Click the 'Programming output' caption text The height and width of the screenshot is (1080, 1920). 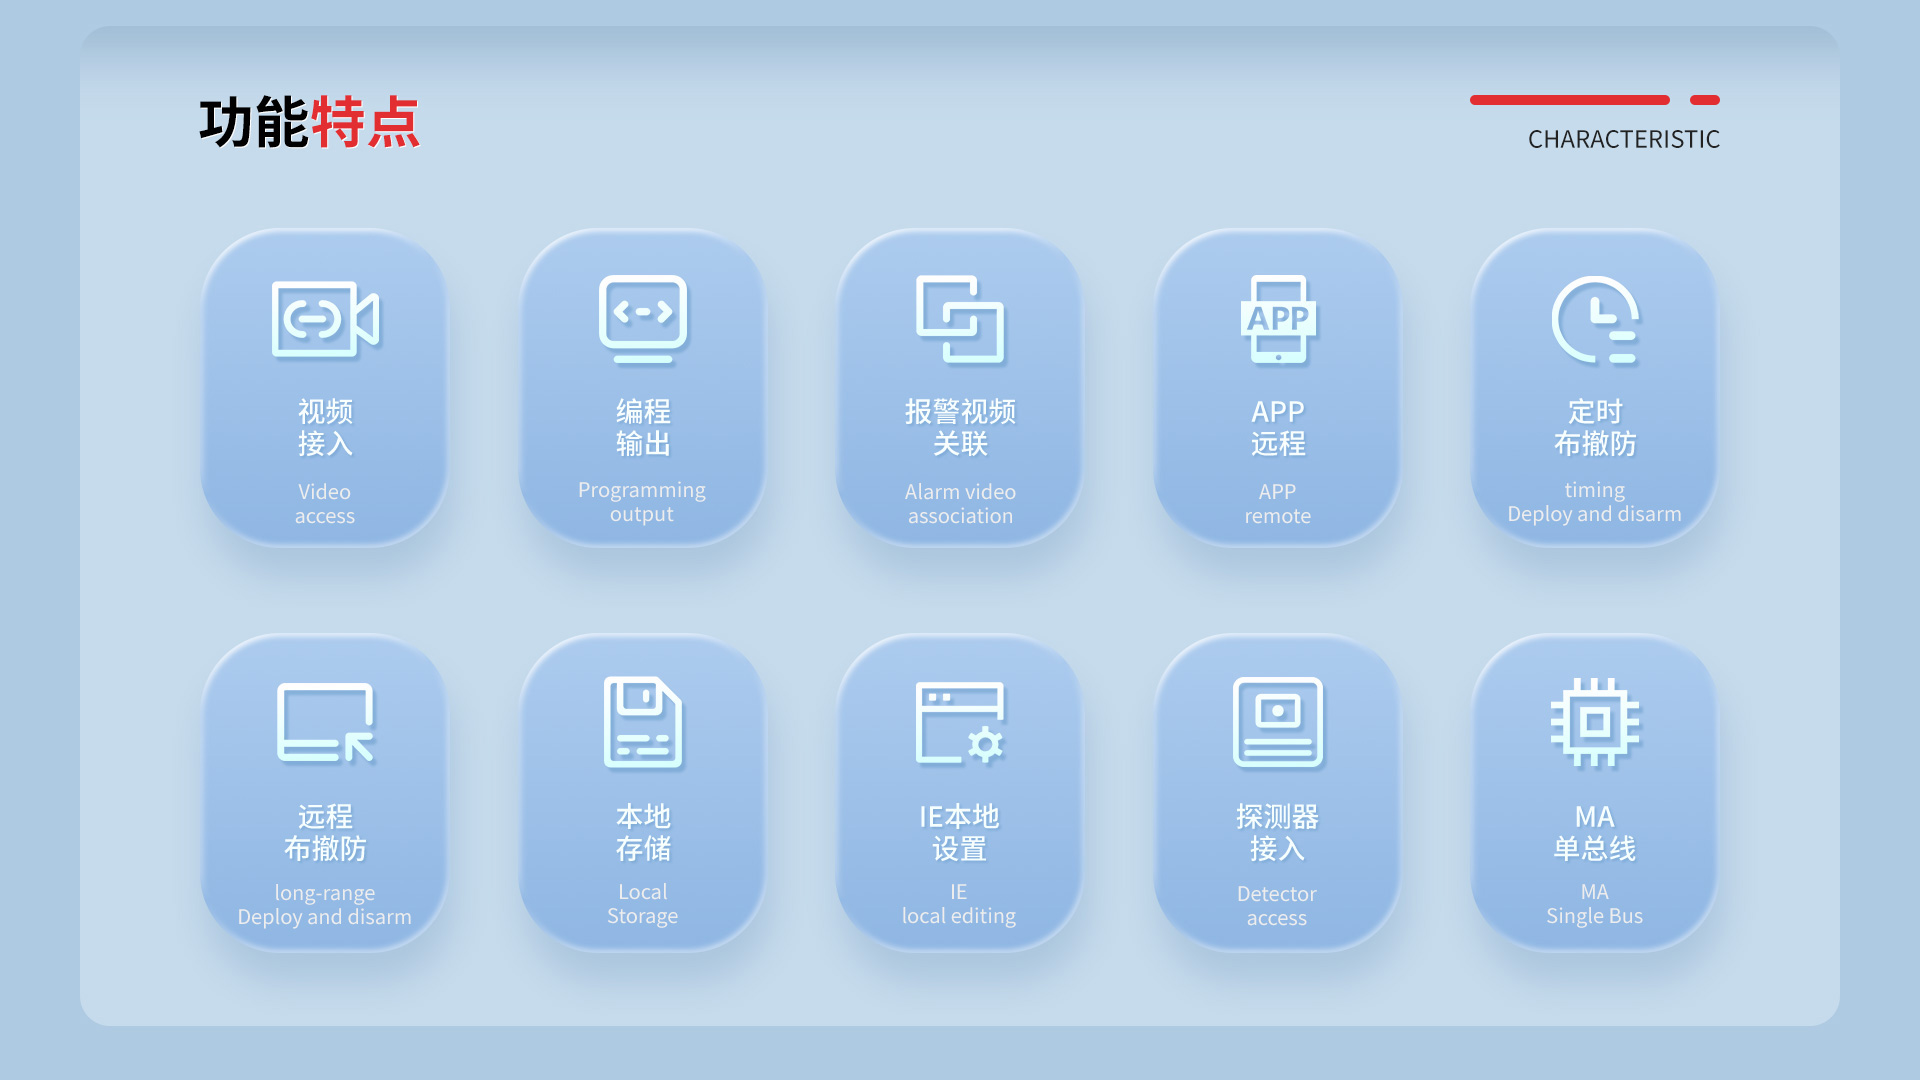[642, 502]
